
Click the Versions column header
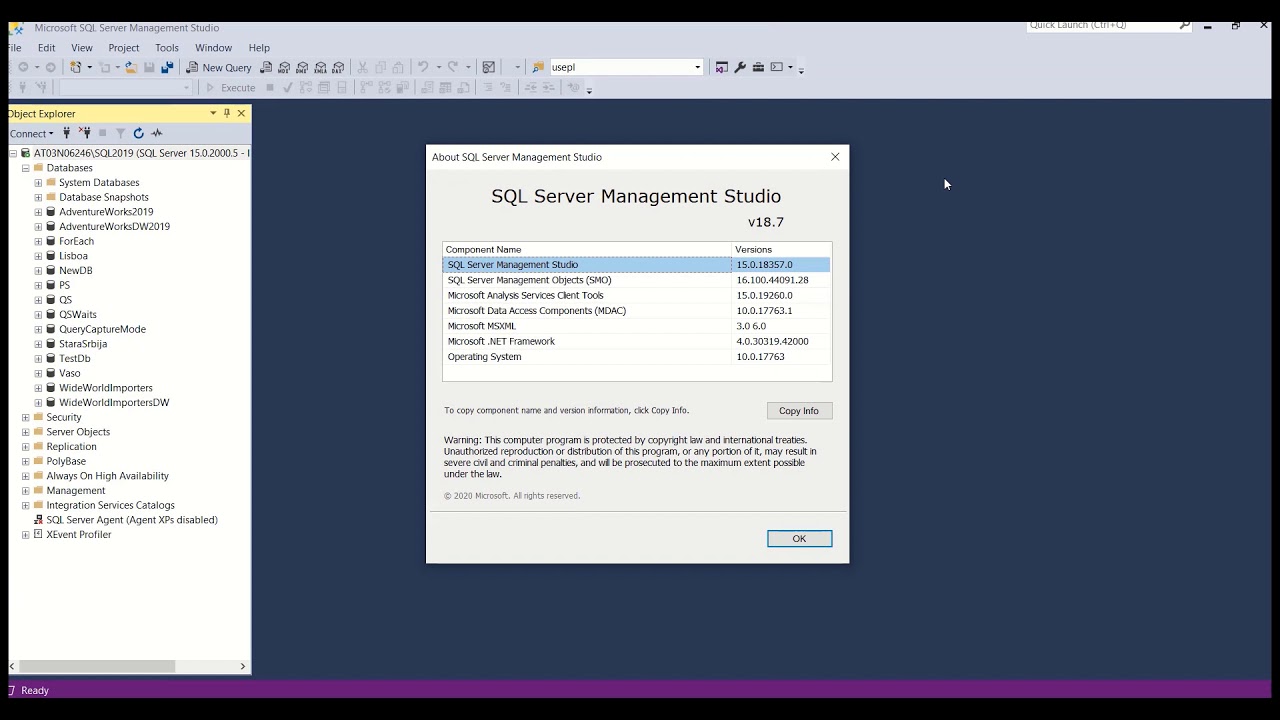tap(781, 249)
